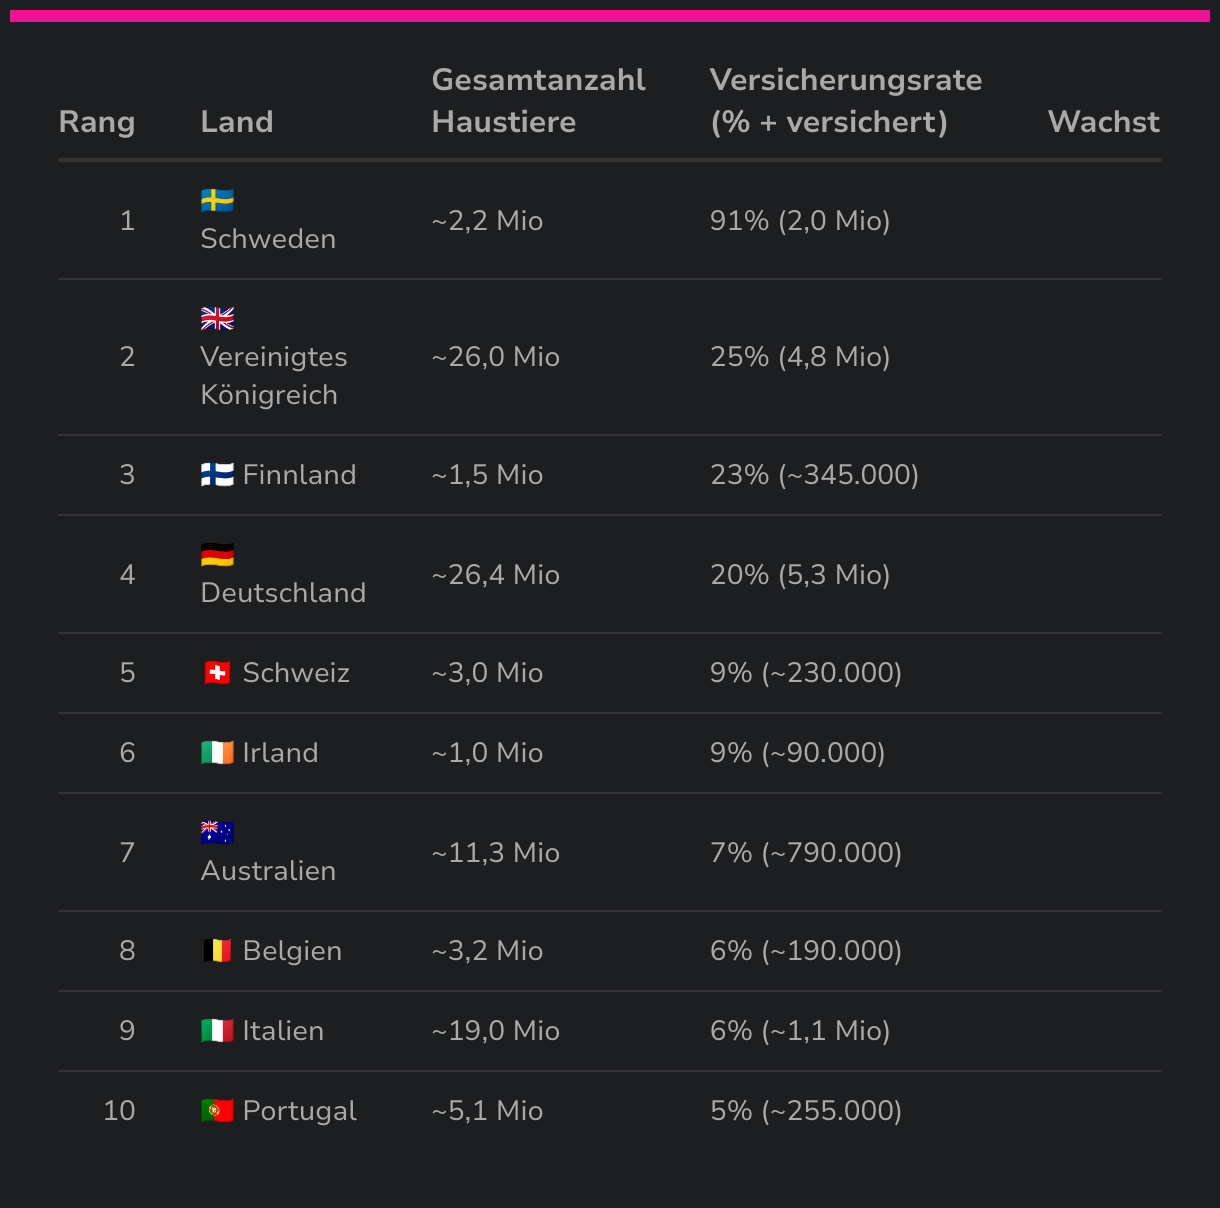Viewport: 1220px width, 1208px height.
Task: Click the 'Land' column header
Action: coord(237,122)
